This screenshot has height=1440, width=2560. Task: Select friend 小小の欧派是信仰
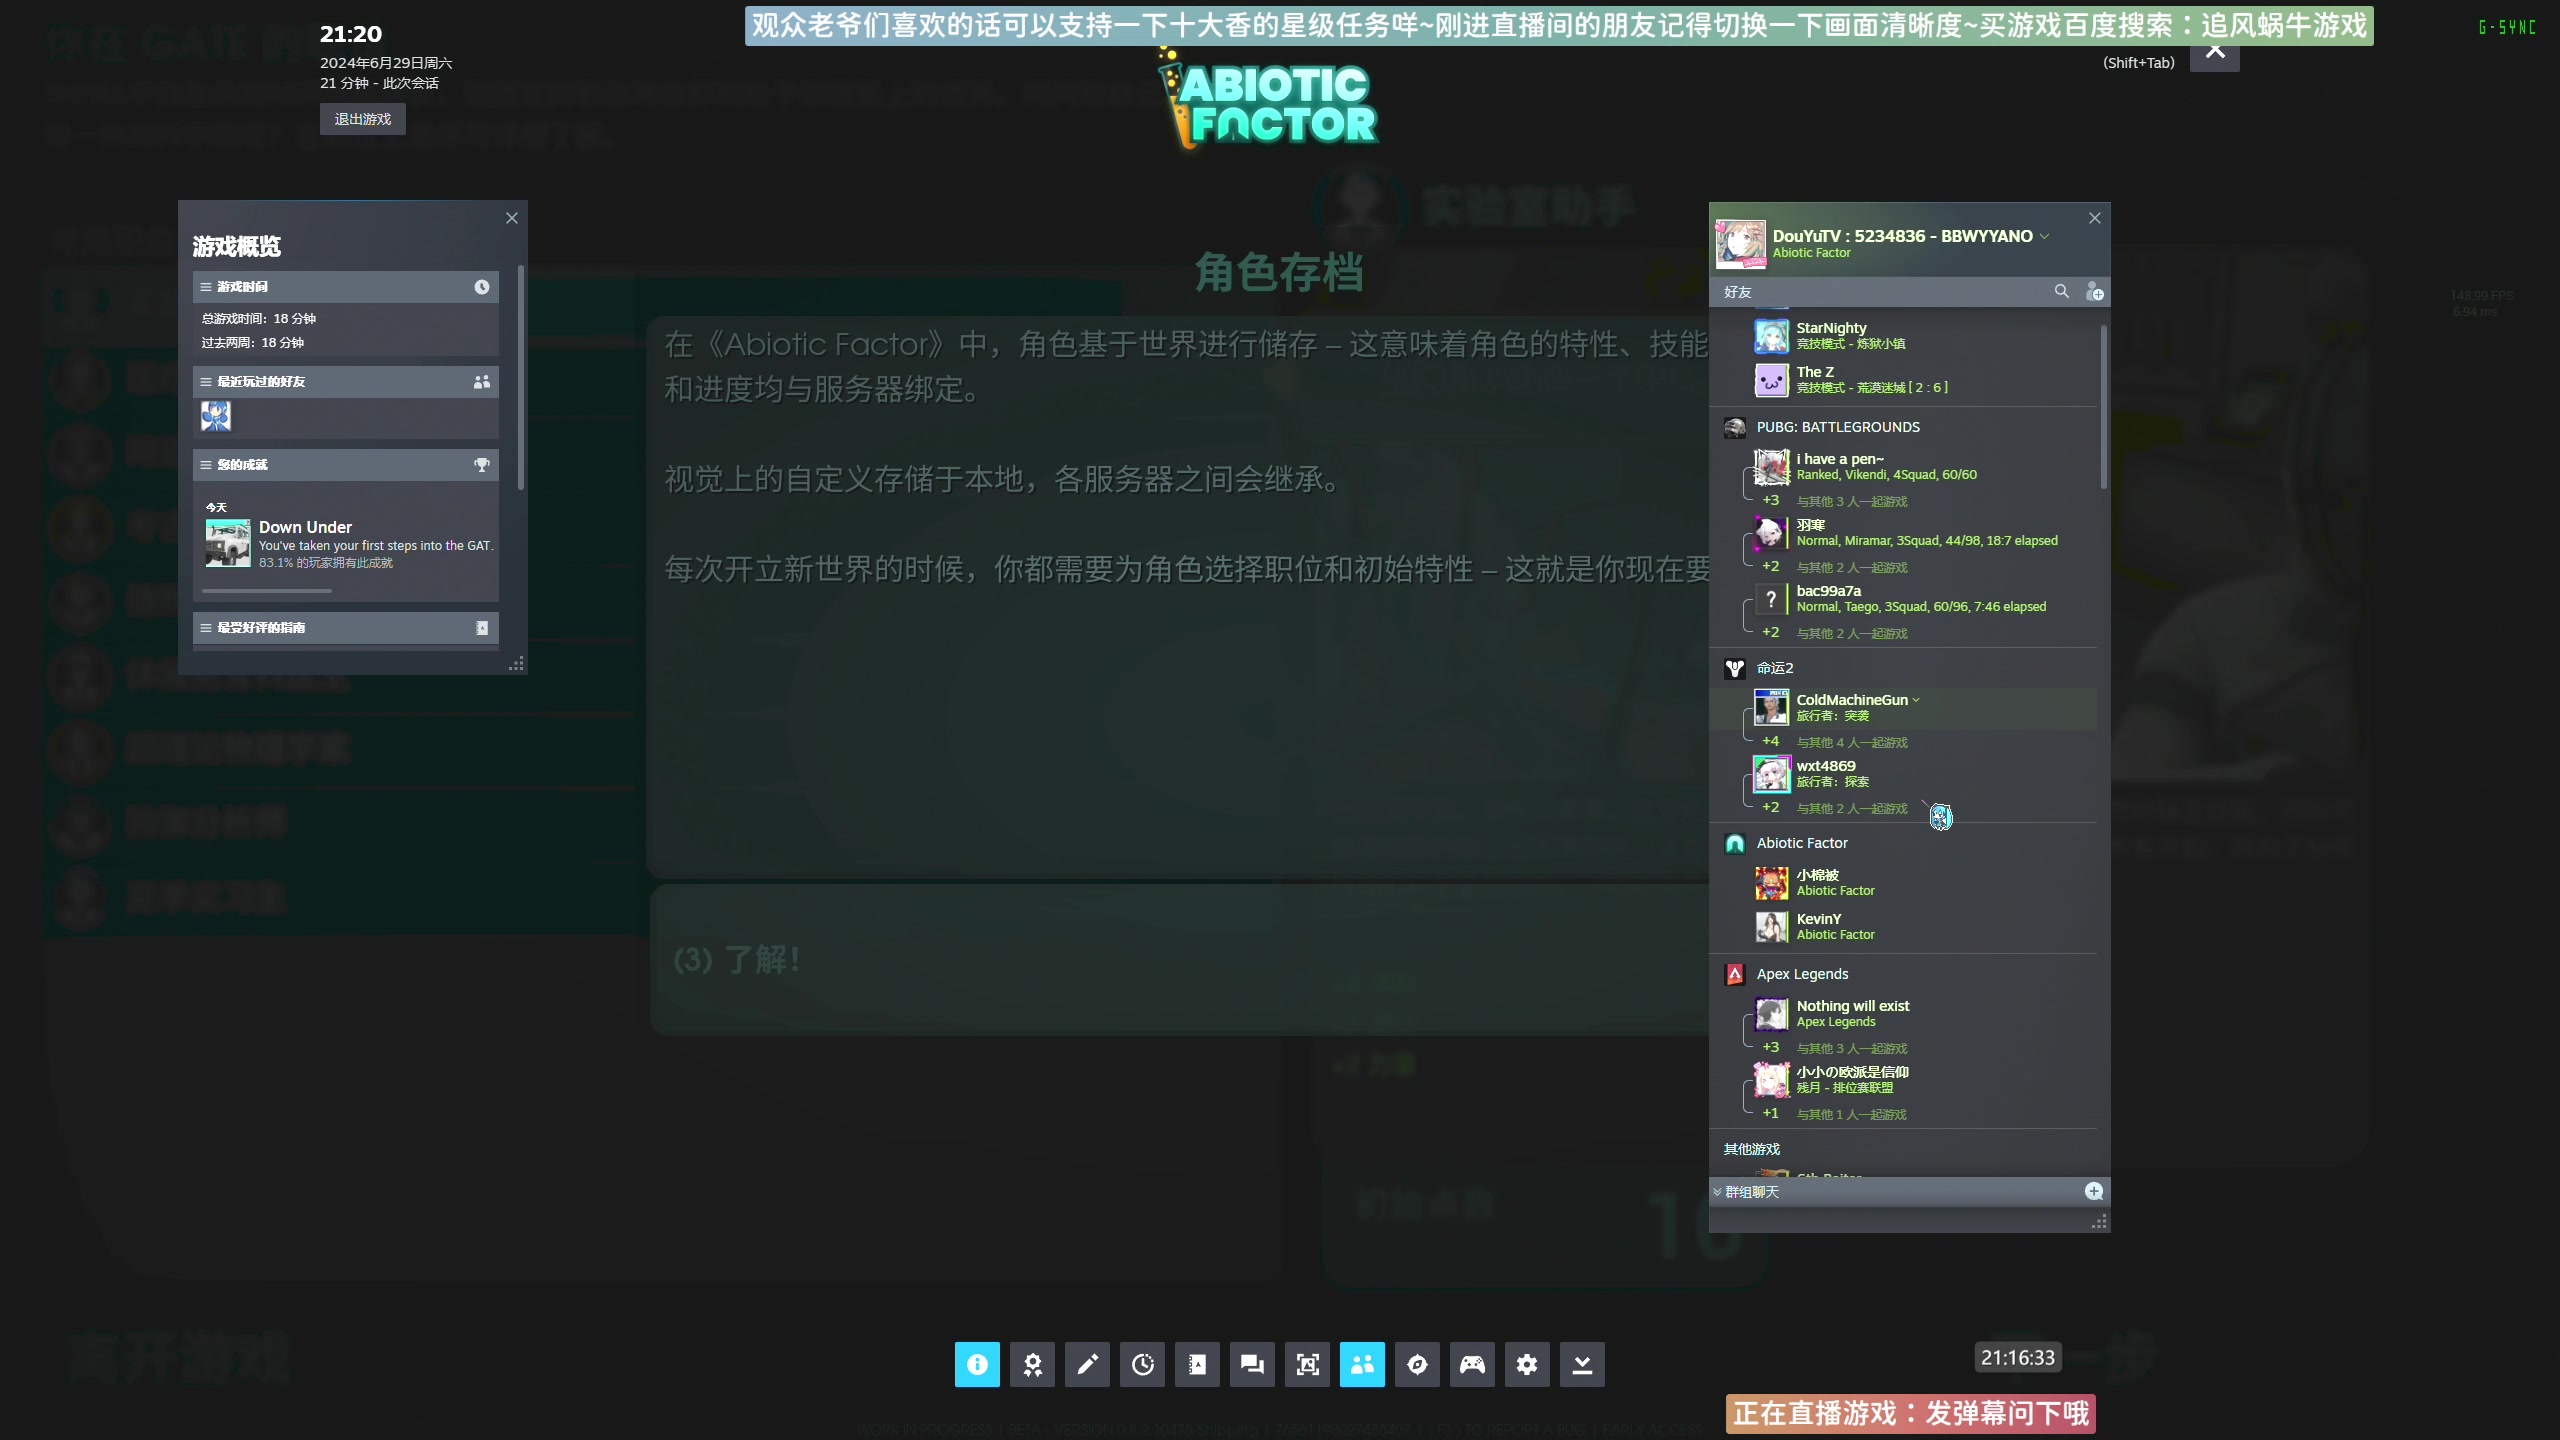[1904, 1080]
